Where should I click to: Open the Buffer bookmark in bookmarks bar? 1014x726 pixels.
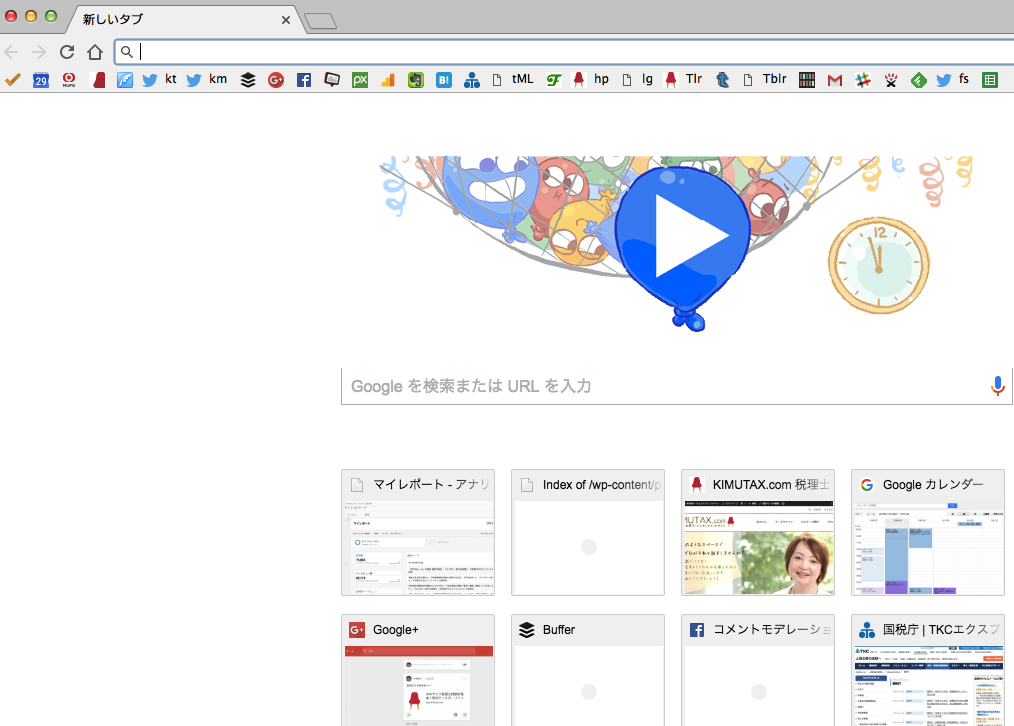[x=248, y=80]
